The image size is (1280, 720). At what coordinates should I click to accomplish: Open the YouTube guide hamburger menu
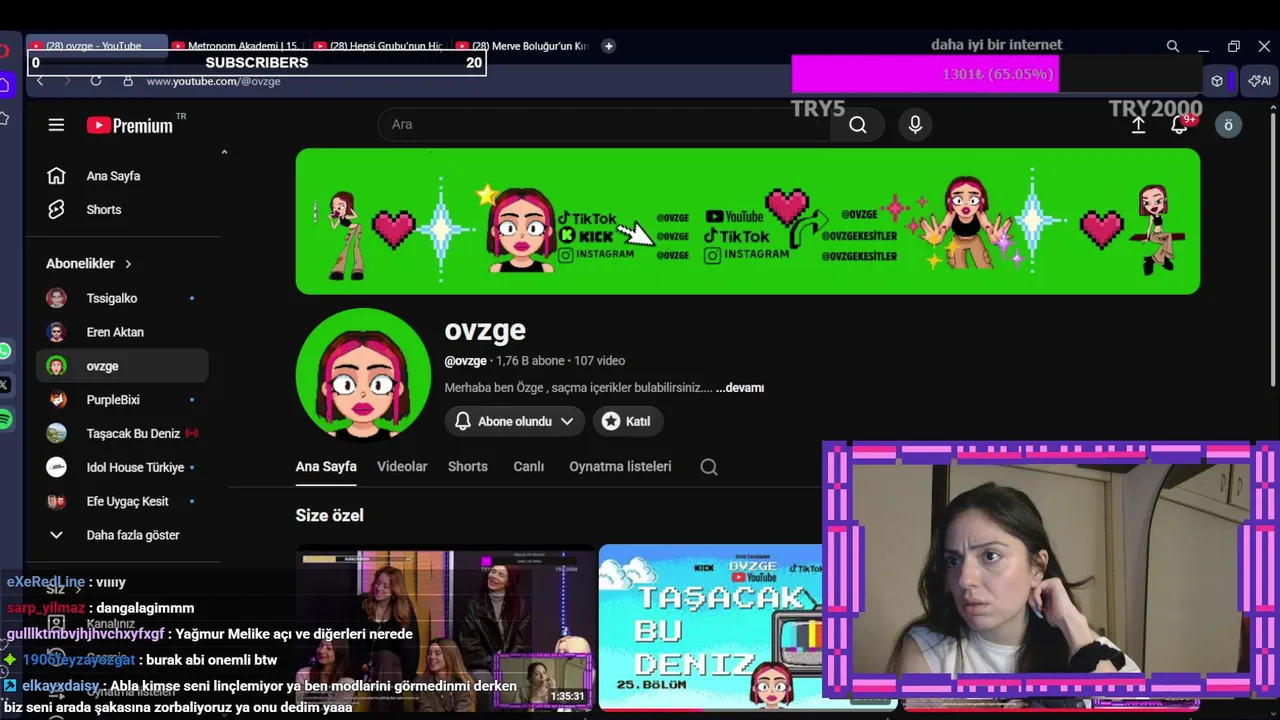click(x=56, y=125)
